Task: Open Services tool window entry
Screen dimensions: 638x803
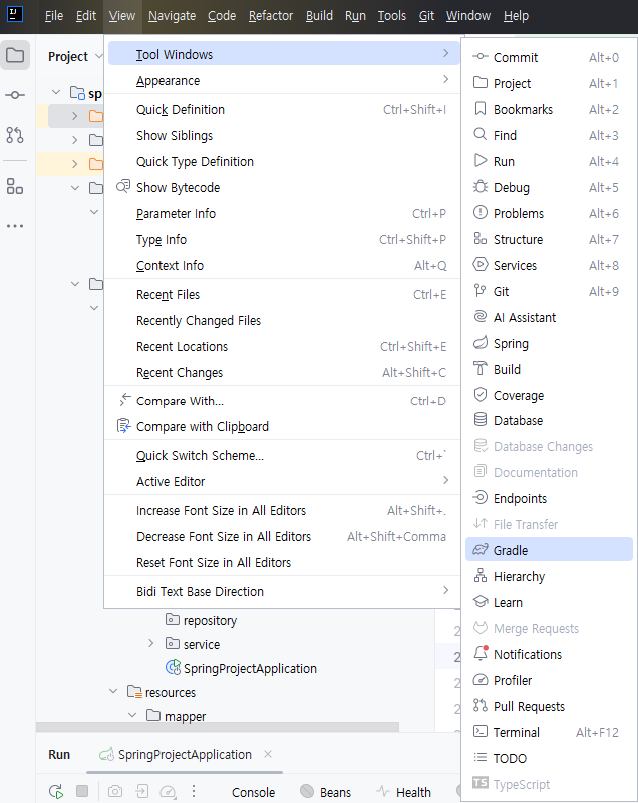Action: [x=549, y=265]
